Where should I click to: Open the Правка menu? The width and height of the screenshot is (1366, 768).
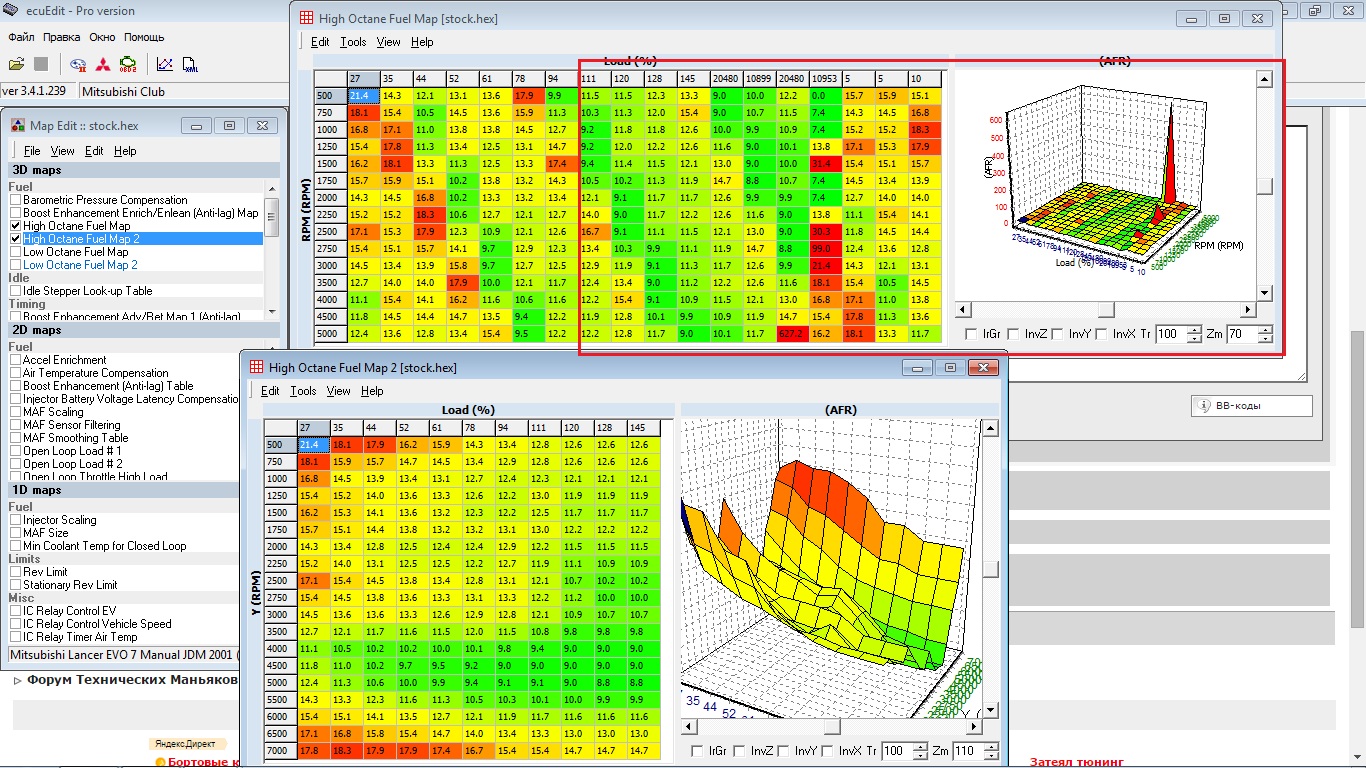tap(62, 37)
